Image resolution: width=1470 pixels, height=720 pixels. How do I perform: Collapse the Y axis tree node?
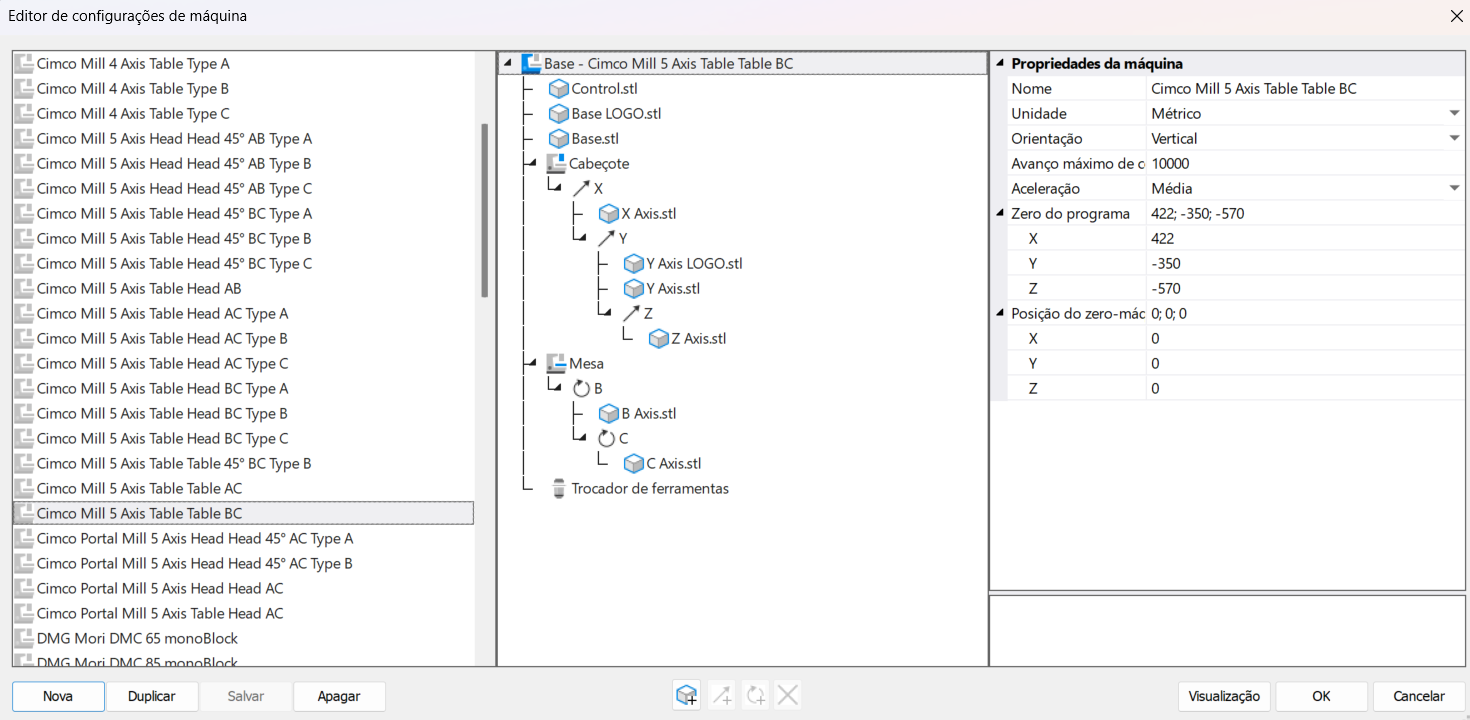[581, 239]
